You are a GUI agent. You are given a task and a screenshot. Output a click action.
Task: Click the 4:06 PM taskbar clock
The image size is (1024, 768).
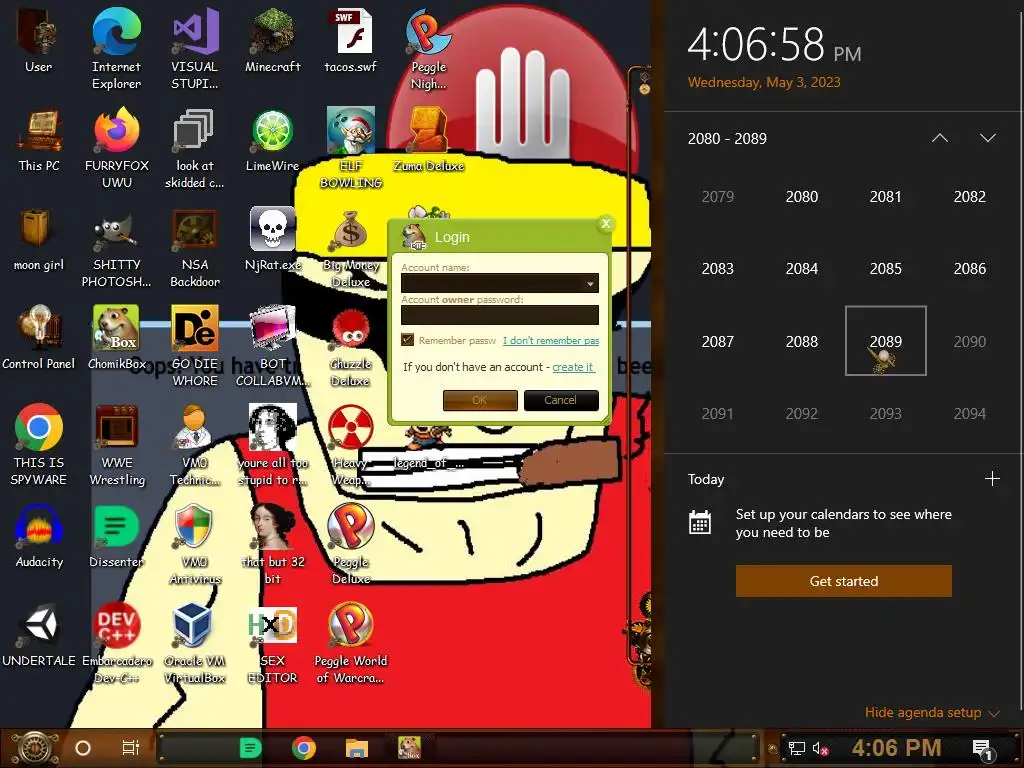(897, 748)
